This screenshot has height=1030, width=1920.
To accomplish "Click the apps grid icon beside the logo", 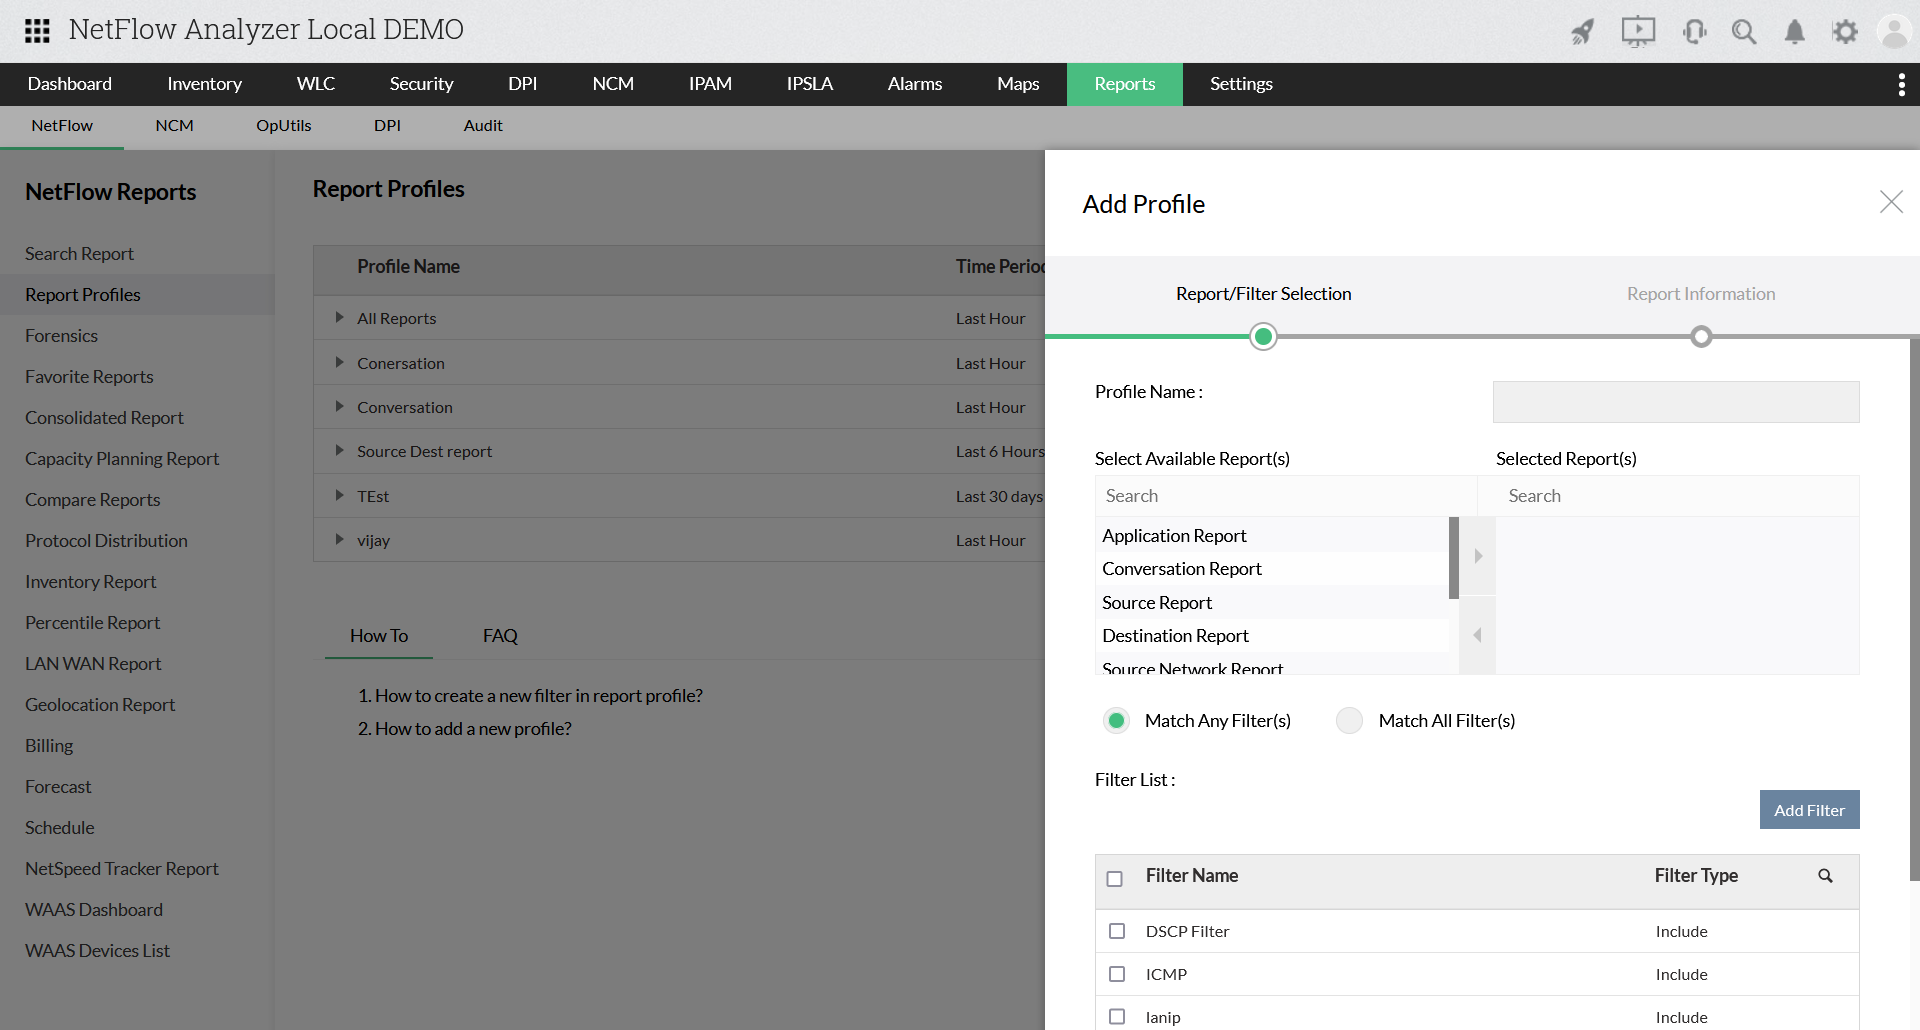I will 37,31.
